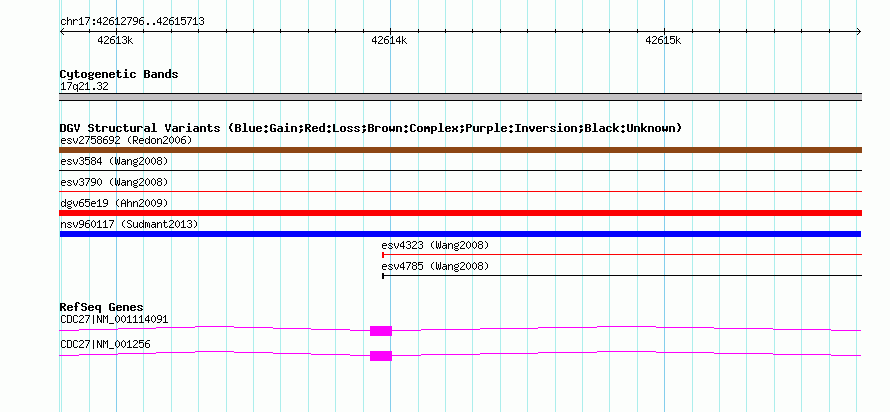Click the Cytogenetic Bands track title
The width and height of the screenshot is (890, 412).
tap(119, 74)
